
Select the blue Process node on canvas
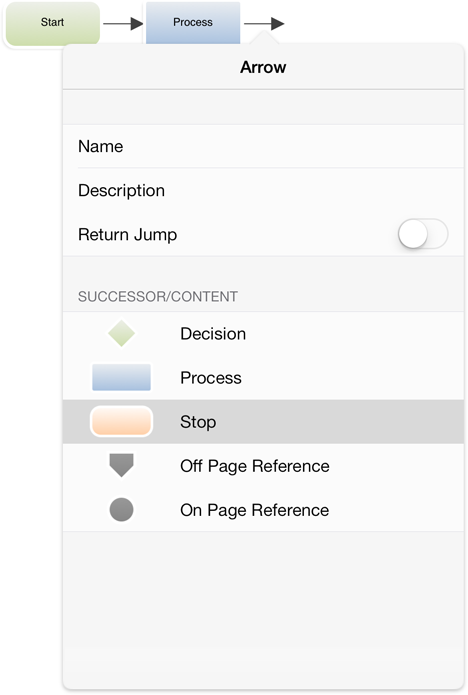point(193,23)
